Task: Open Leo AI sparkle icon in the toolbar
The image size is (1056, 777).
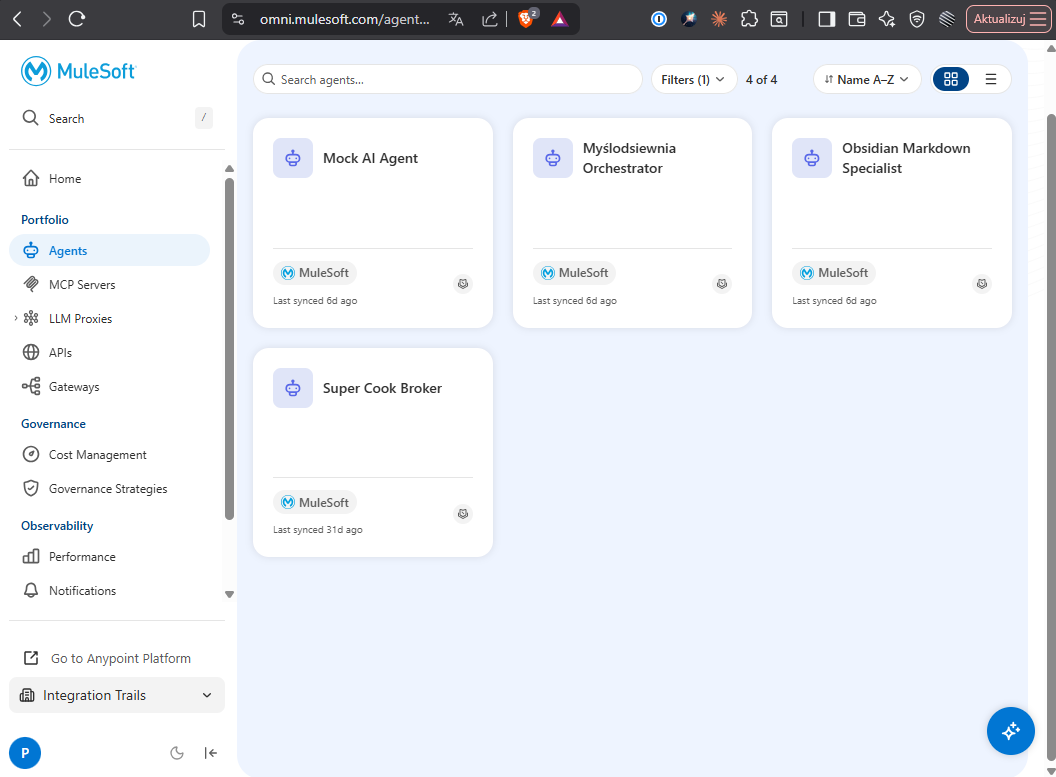Action: [x=887, y=19]
